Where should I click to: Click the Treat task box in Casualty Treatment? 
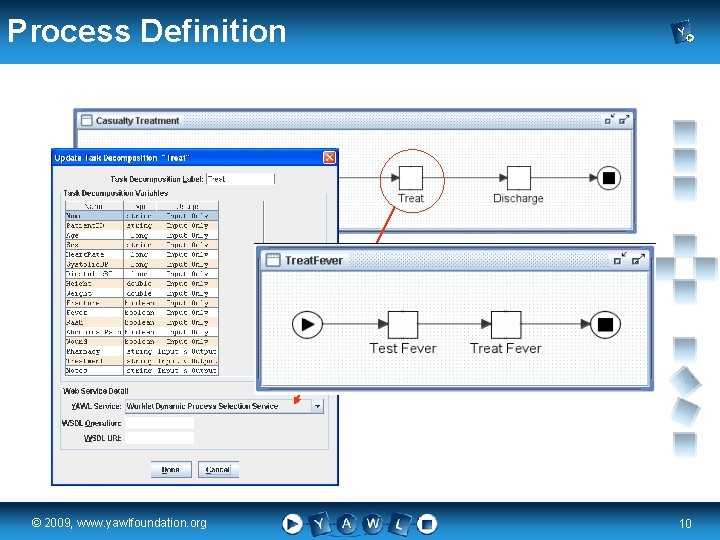click(411, 178)
